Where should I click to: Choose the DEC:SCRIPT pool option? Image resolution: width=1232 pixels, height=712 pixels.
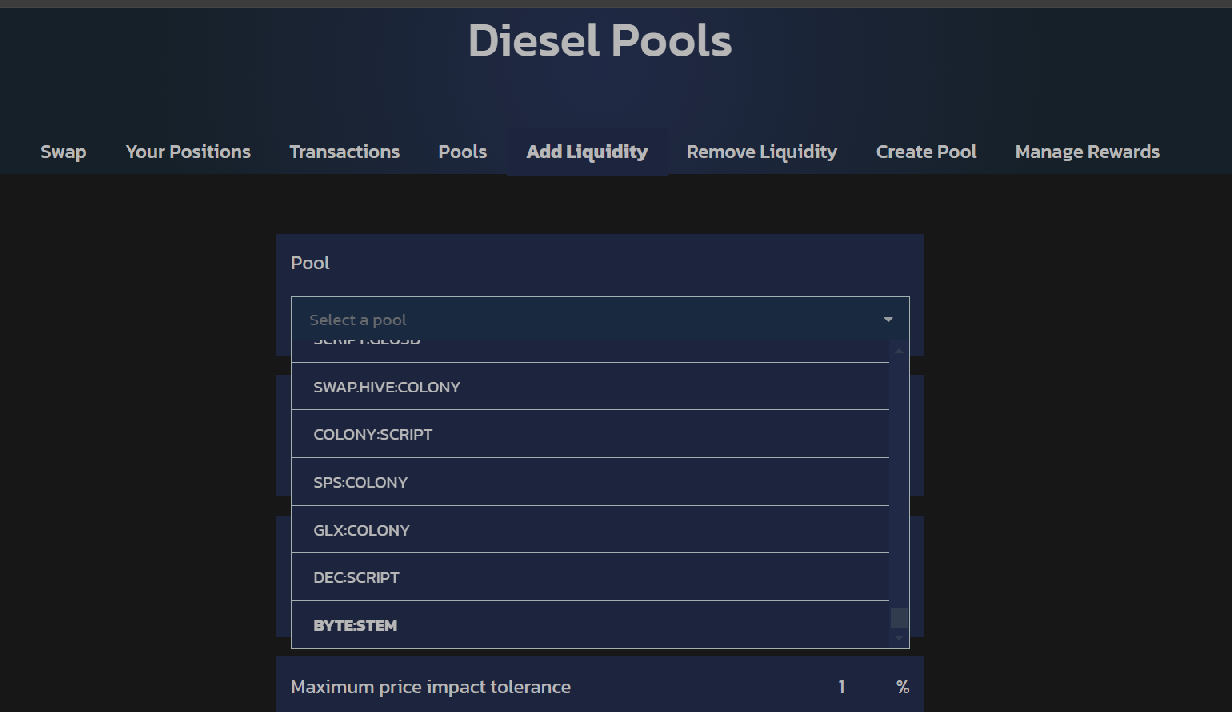click(590, 578)
